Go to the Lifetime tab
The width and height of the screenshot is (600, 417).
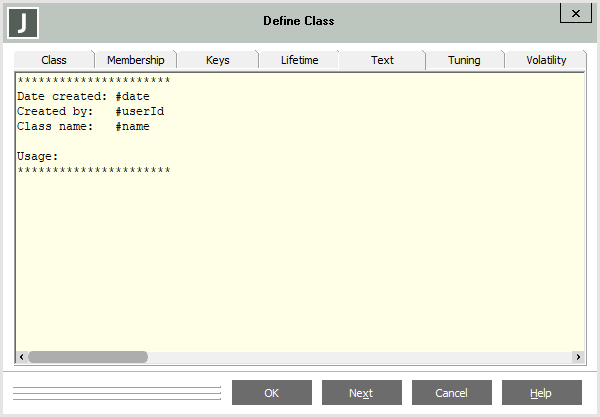click(x=299, y=60)
